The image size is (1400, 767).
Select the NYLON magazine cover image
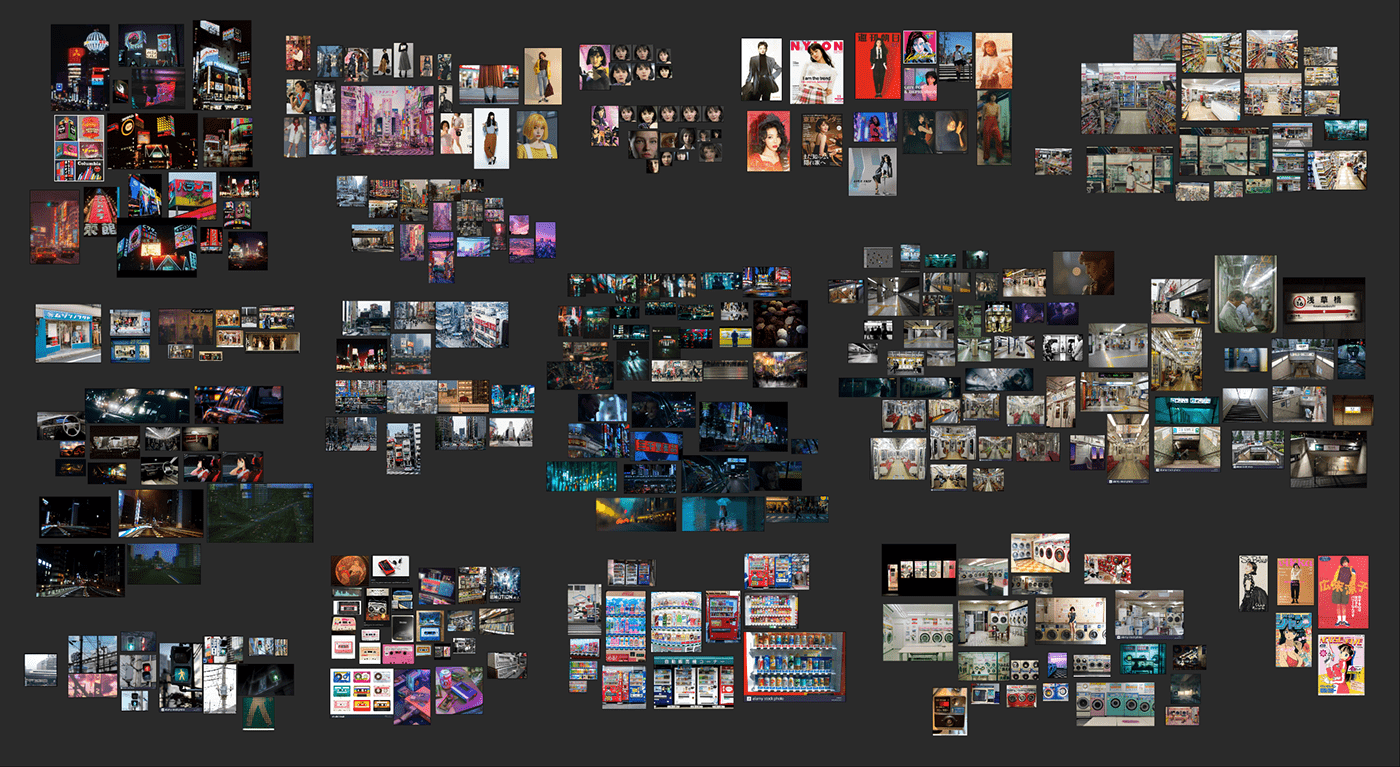[817, 70]
